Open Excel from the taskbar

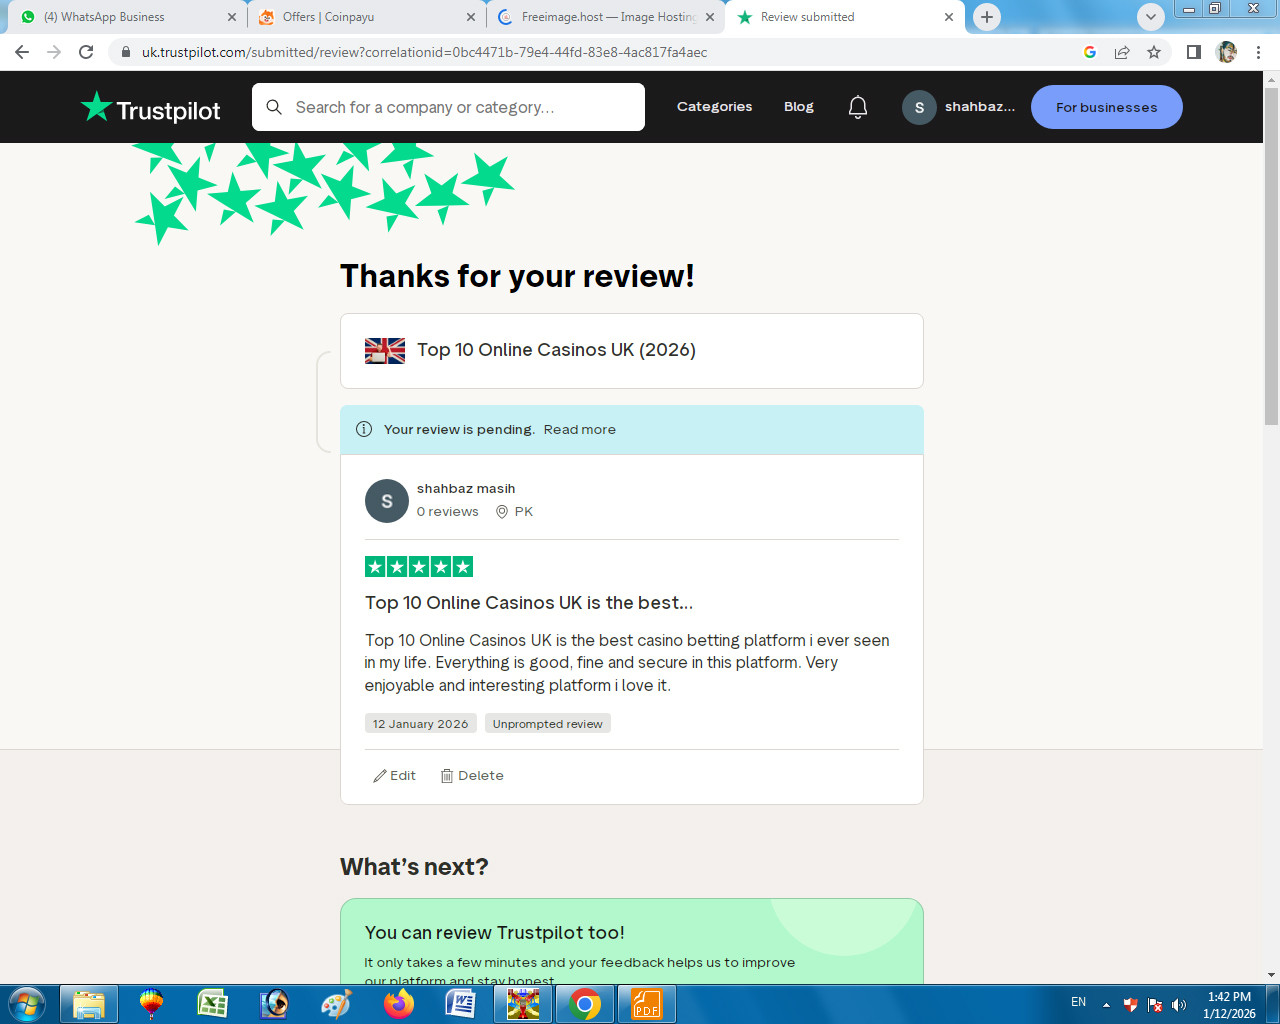[212, 1004]
